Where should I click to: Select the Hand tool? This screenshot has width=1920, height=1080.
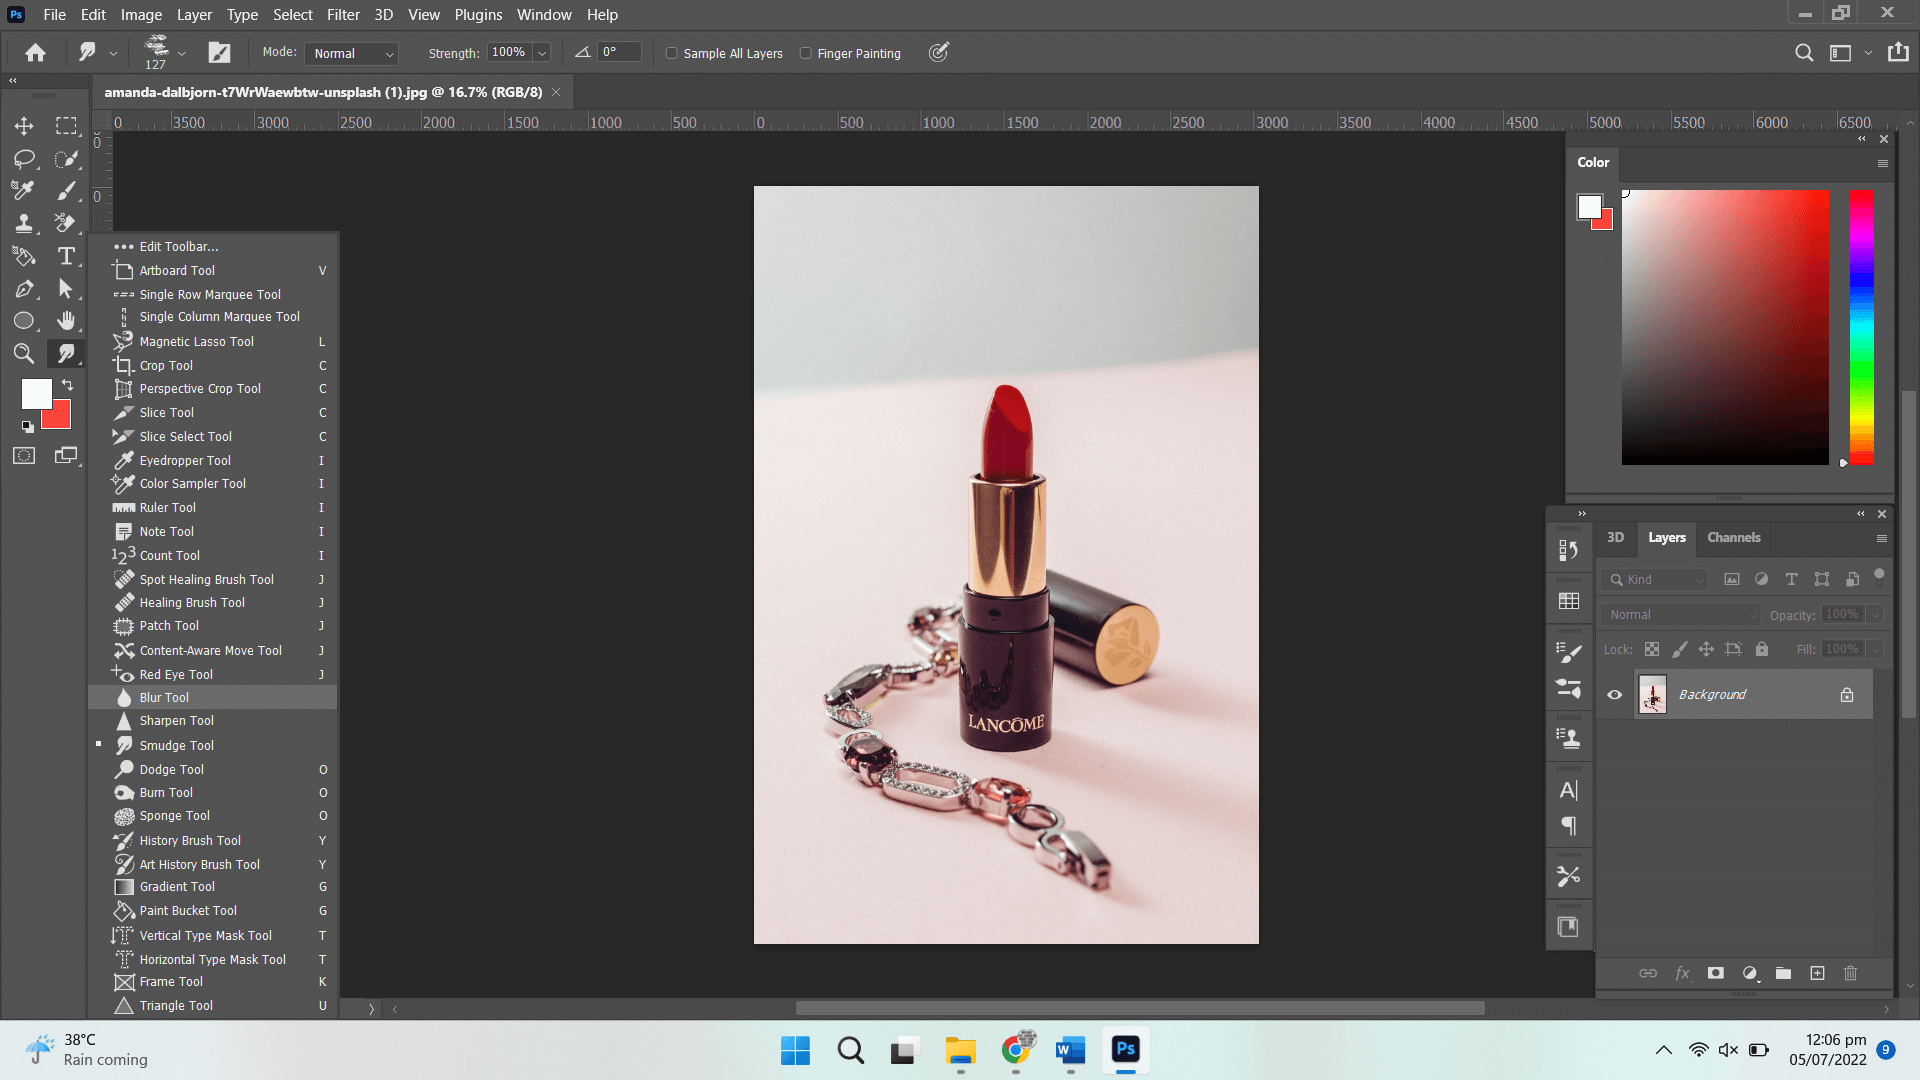click(66, 321)
